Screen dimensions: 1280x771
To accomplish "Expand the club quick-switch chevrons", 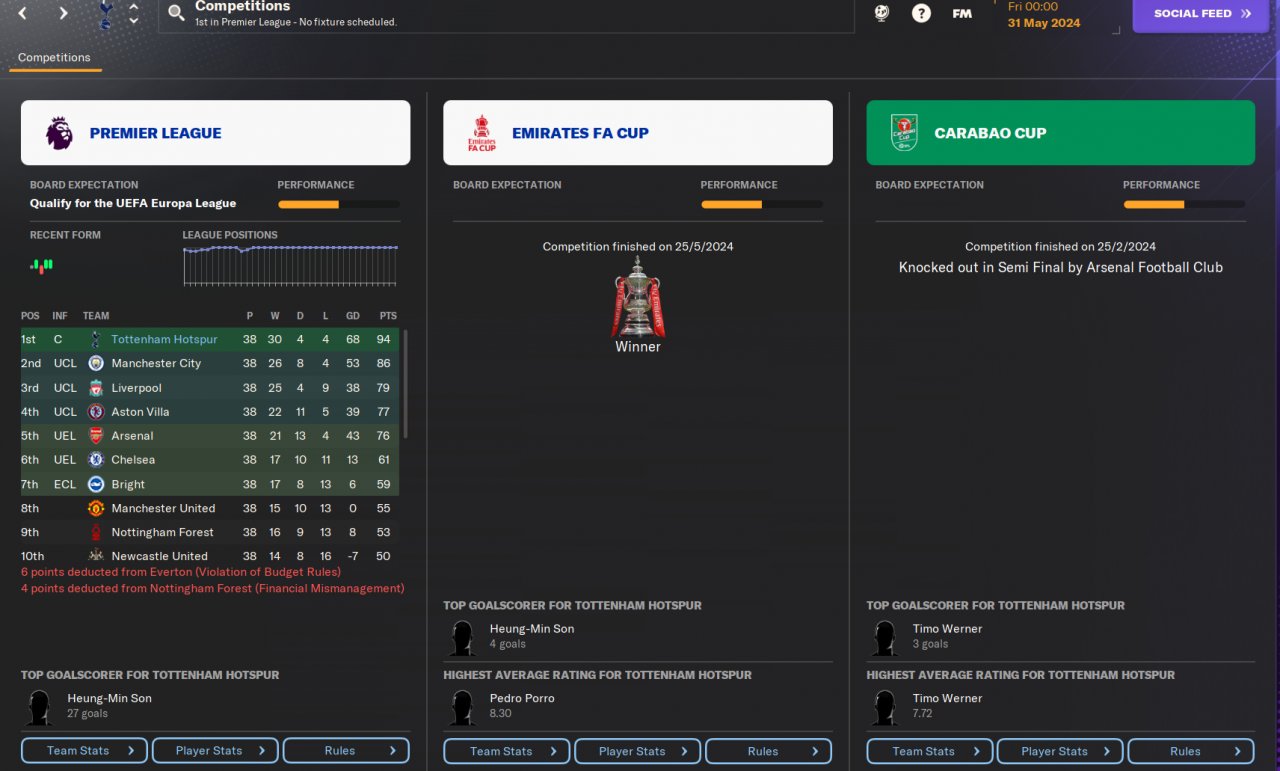I will tap(134, 14).
